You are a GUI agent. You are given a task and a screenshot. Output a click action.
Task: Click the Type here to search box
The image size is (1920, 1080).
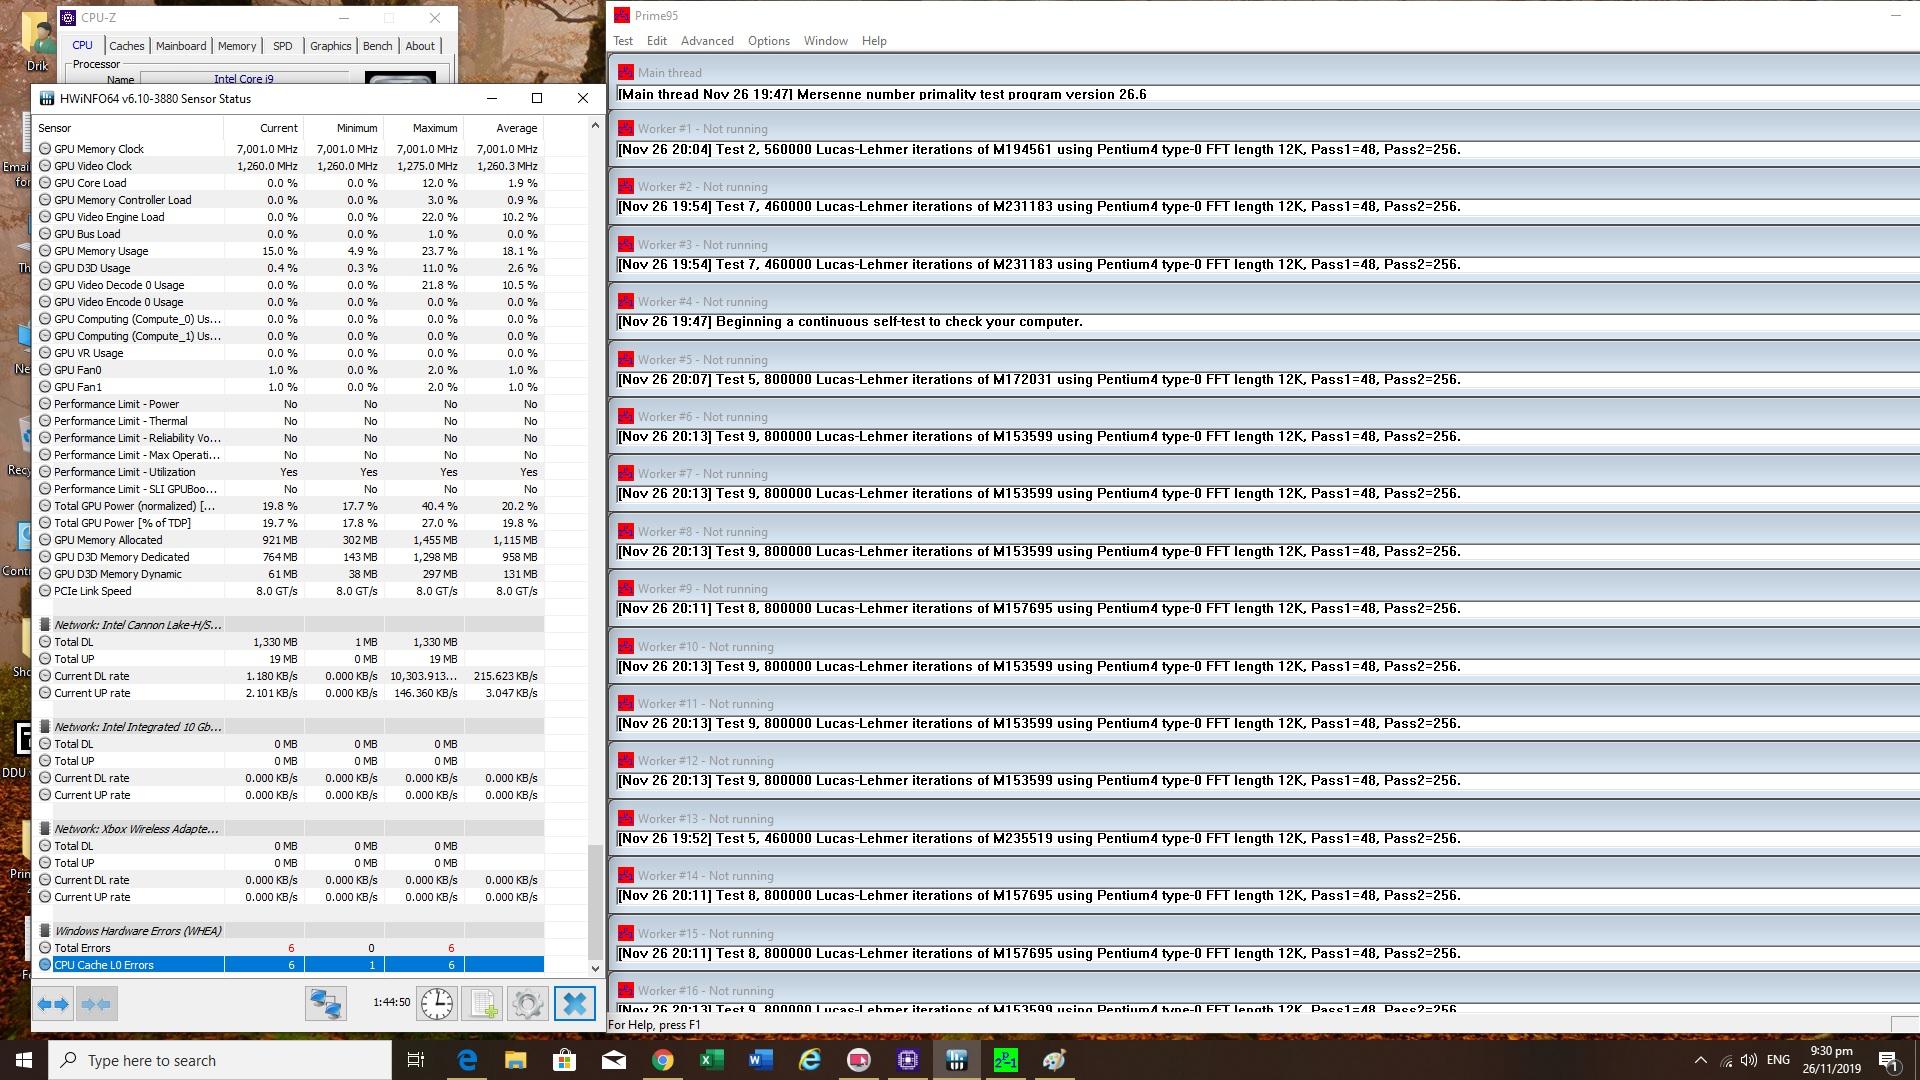220,1060
